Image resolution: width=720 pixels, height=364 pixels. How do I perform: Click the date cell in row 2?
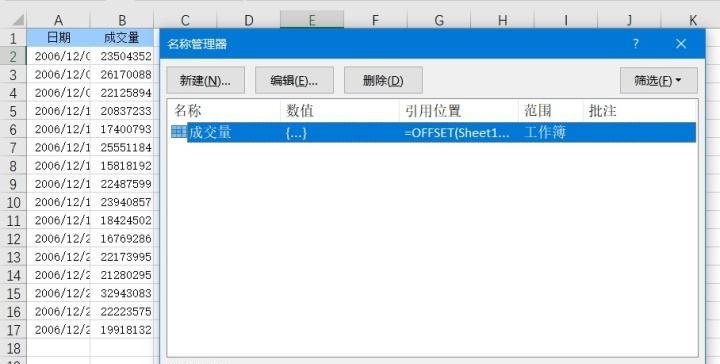coord(58,56)
